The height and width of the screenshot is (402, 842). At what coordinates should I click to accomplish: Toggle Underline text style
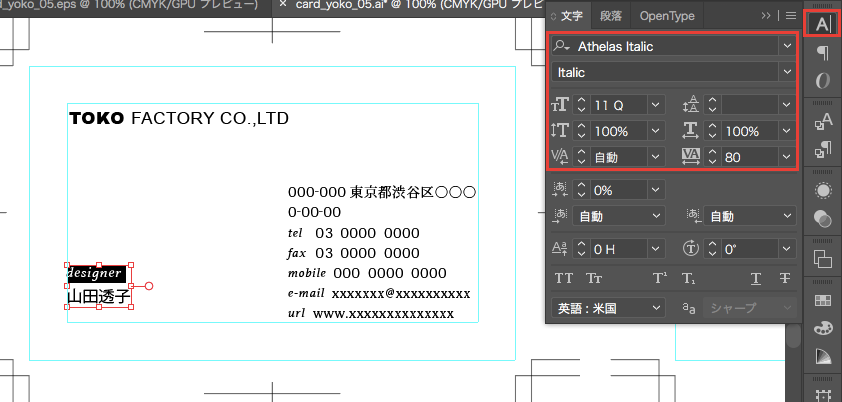pyautogui.click(x=756, y=278)
